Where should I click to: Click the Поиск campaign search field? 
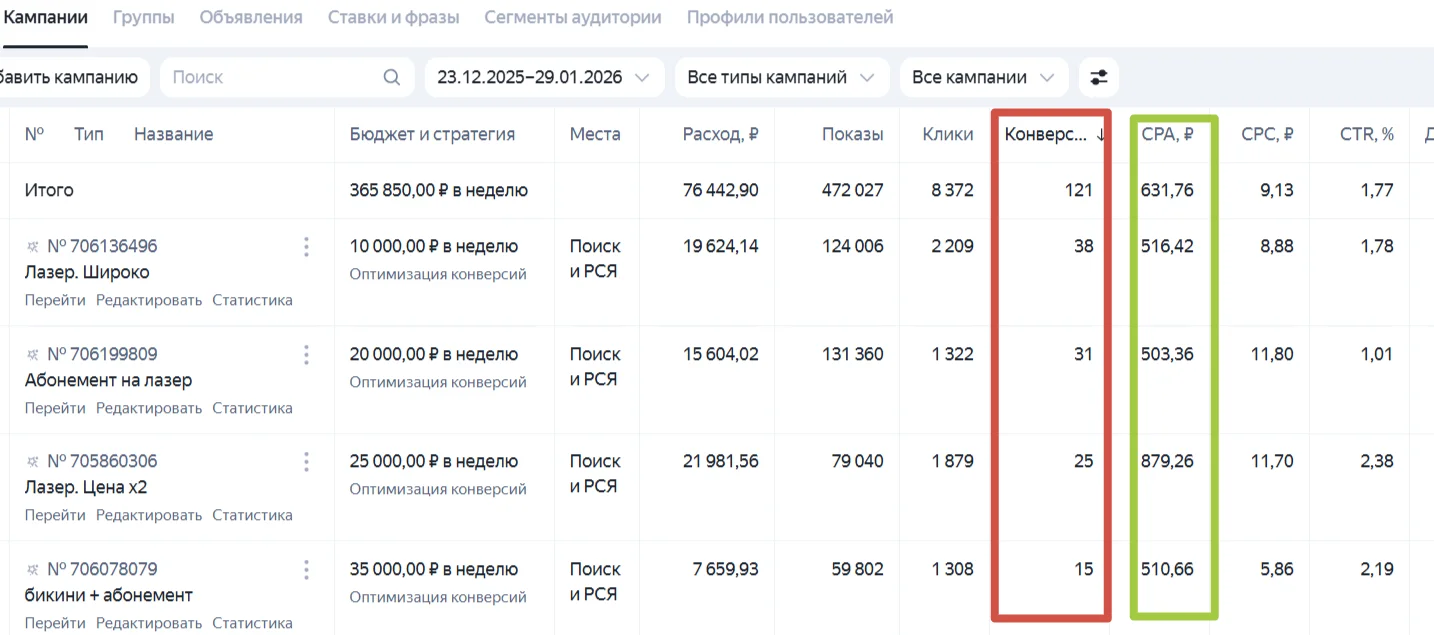coord(270,78)
